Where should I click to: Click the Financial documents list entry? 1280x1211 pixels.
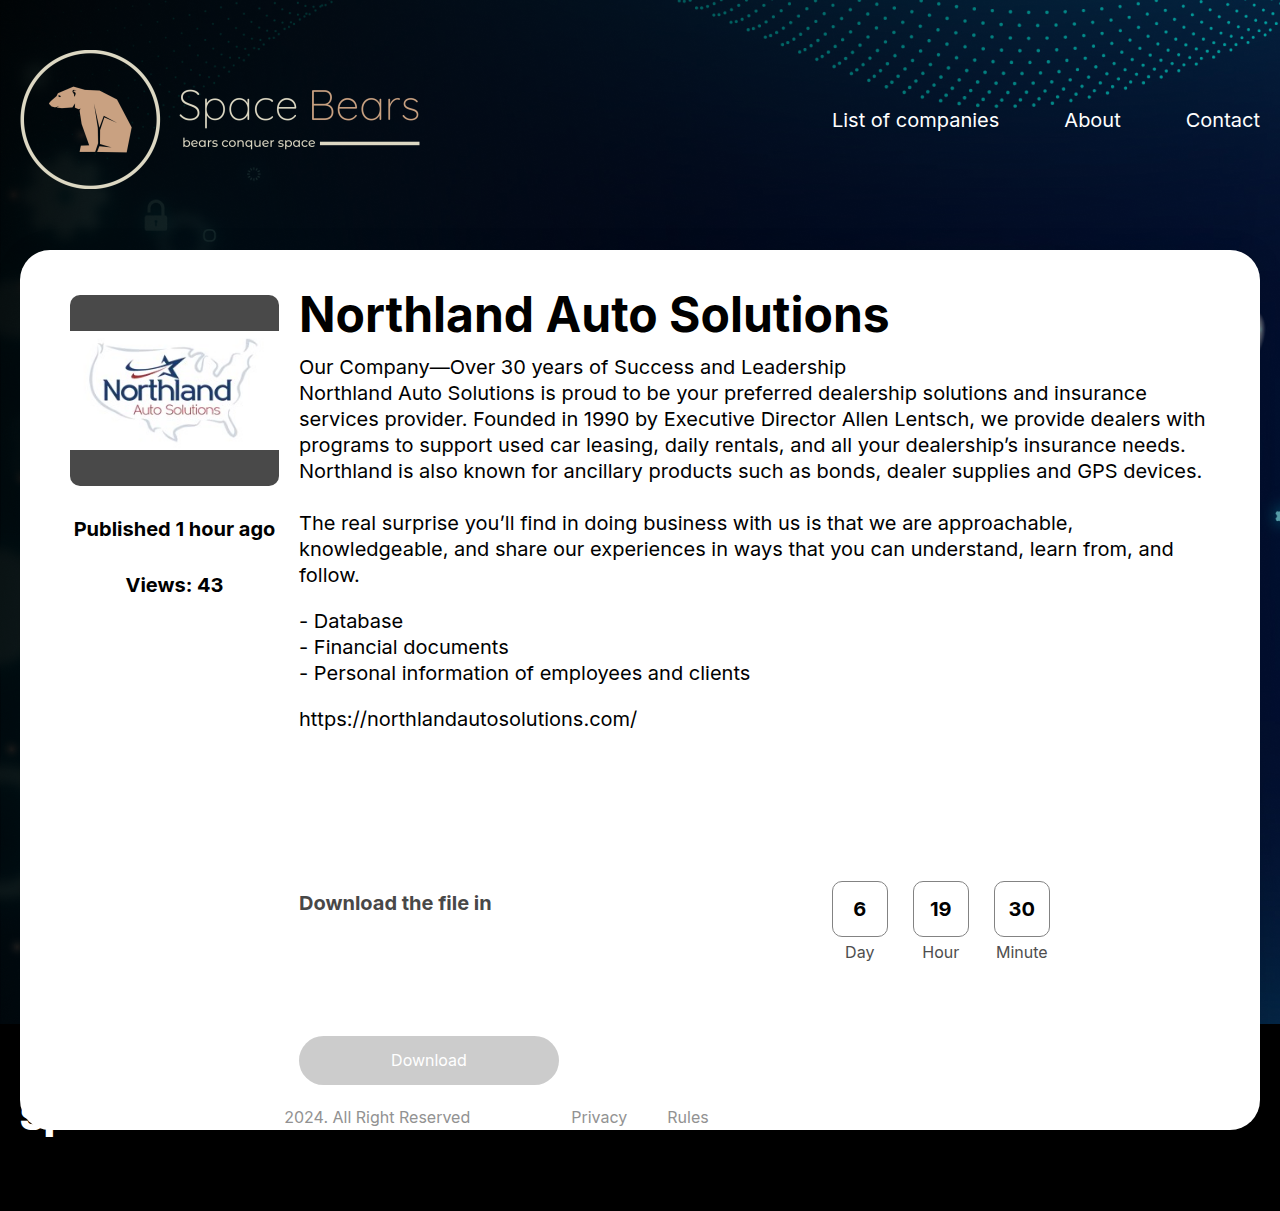click(x=404, y=647)
